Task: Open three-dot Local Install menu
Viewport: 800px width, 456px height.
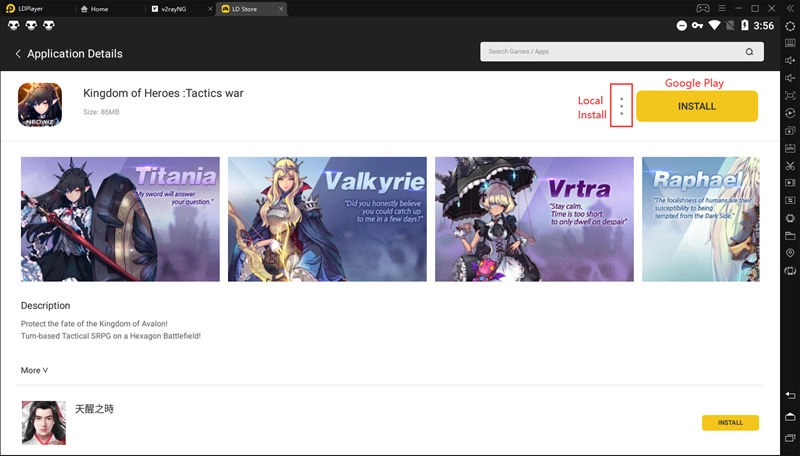Action: pyautogui.click(x=621, y=106)
